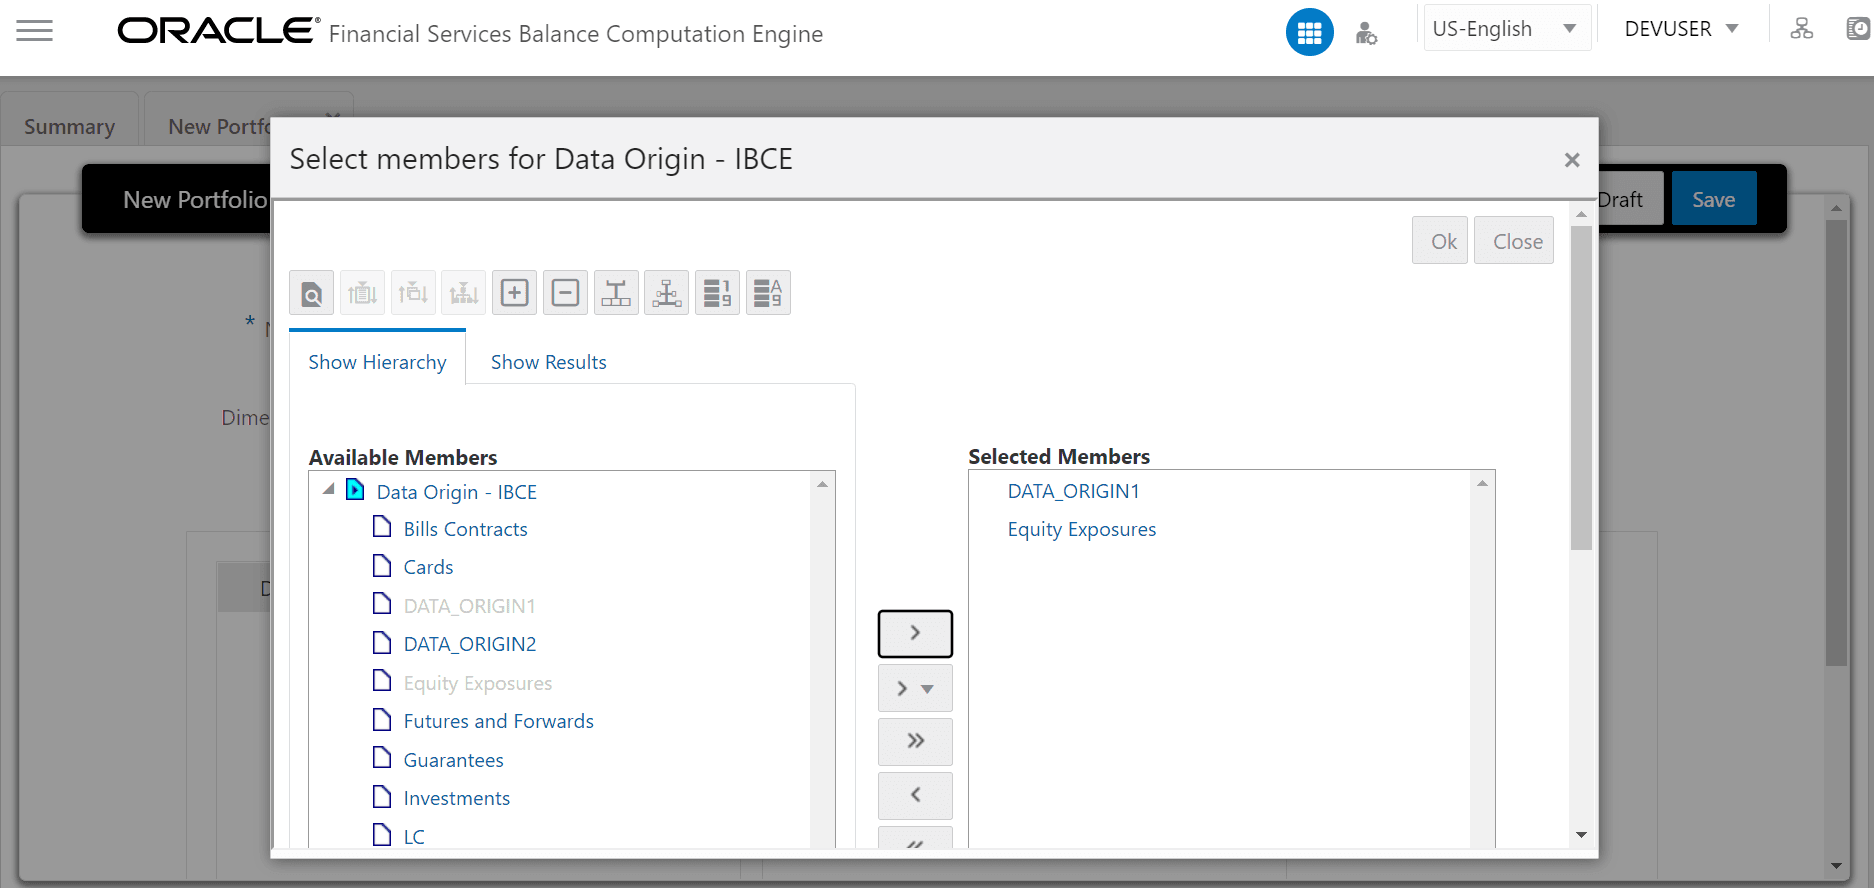The width and height of the screenshot is (1874, 888).
Task: Select Cards in Available Members
Action: 428,567
